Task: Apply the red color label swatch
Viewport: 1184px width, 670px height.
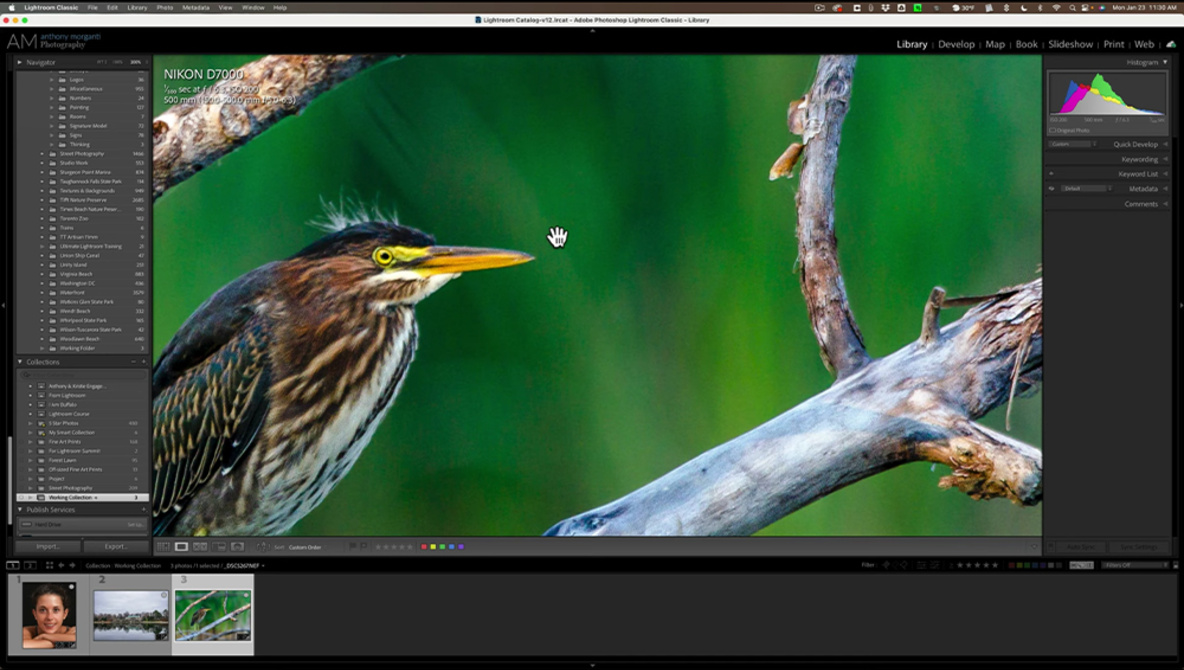Action: coord(424,547)
